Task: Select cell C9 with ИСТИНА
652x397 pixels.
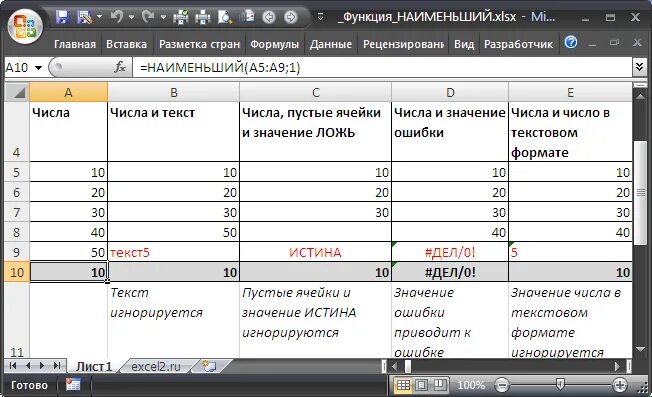Action: click(315, 252)
